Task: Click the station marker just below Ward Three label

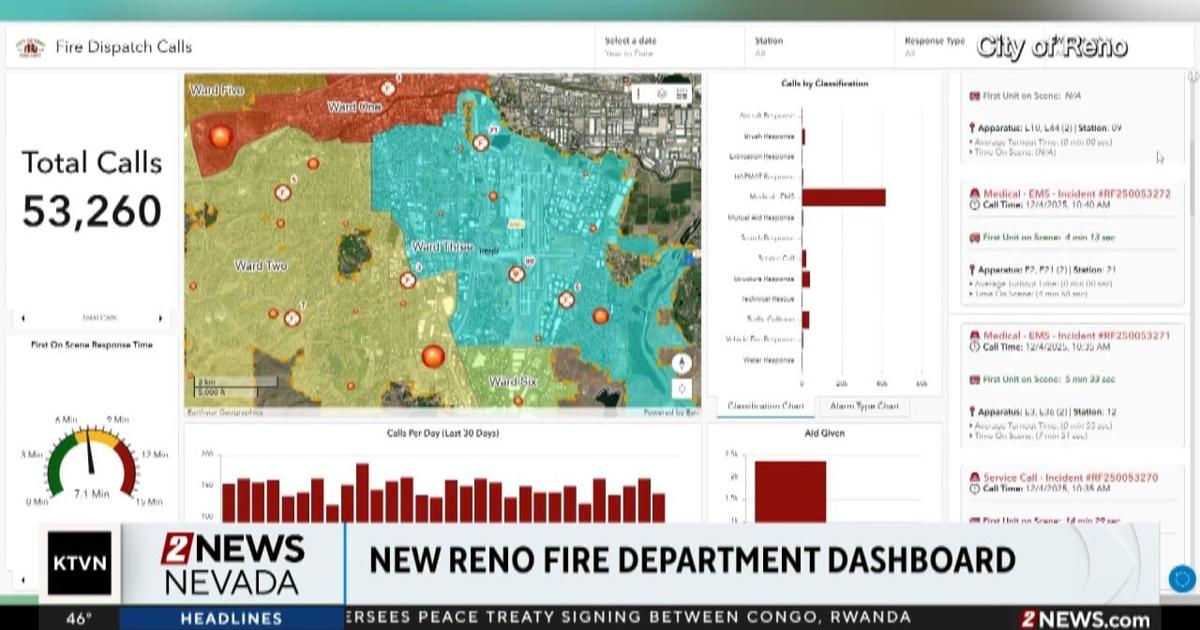Action: pyautogui.click(x=516, y=273)
